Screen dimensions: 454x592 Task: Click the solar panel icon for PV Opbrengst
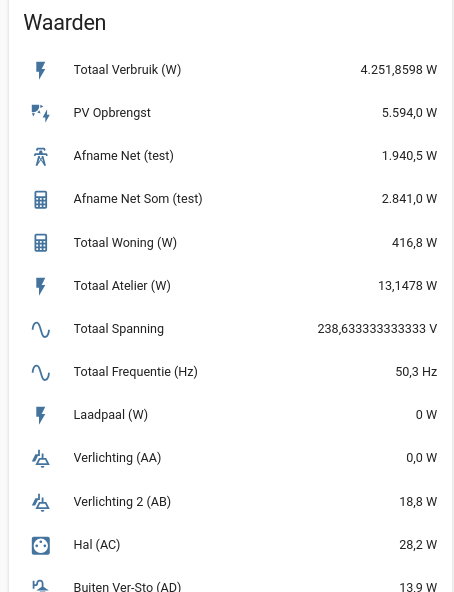[x=40, y=113]
